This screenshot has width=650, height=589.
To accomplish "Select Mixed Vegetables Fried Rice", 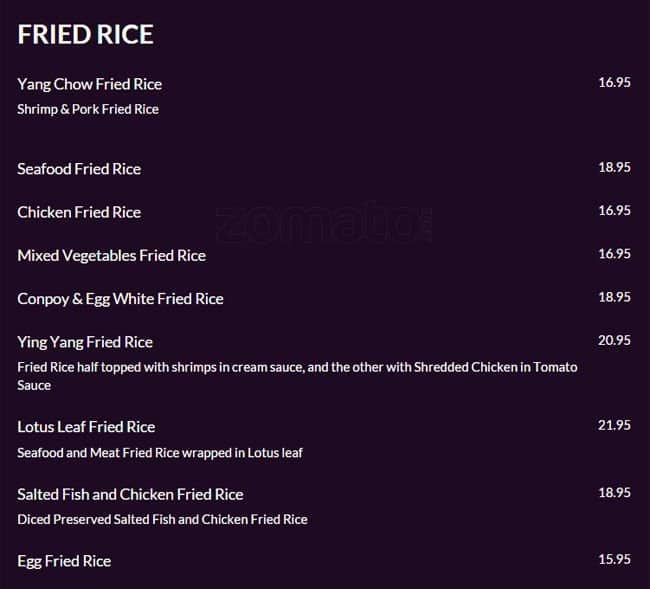I will (111, 255).
